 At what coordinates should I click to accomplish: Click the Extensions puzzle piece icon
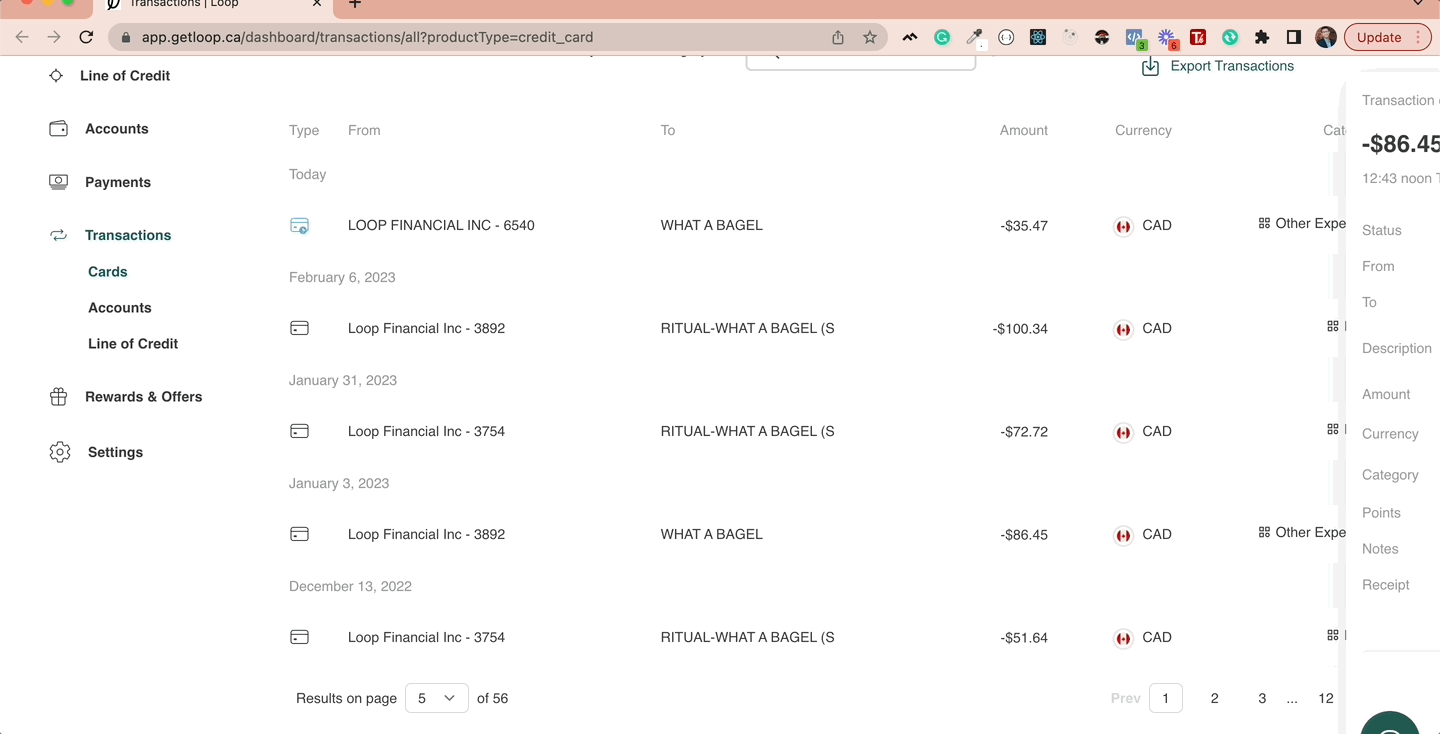(1262, 37)
